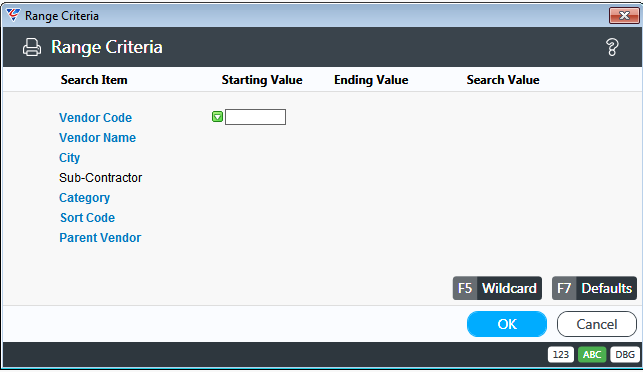Click the app logo in the title bar
Viewport: 643px width, 372px height.
pyautogui.click(x=13, y=16)
